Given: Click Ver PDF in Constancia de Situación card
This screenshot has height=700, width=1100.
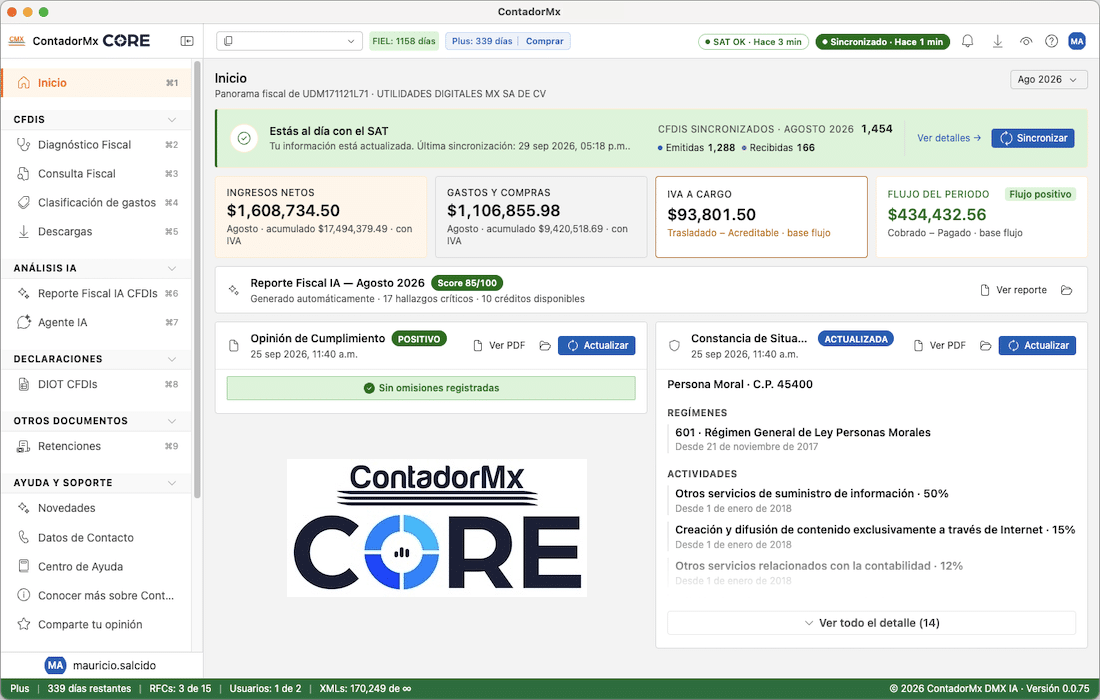Looking at the screenshot, I should tap(939, 346).
